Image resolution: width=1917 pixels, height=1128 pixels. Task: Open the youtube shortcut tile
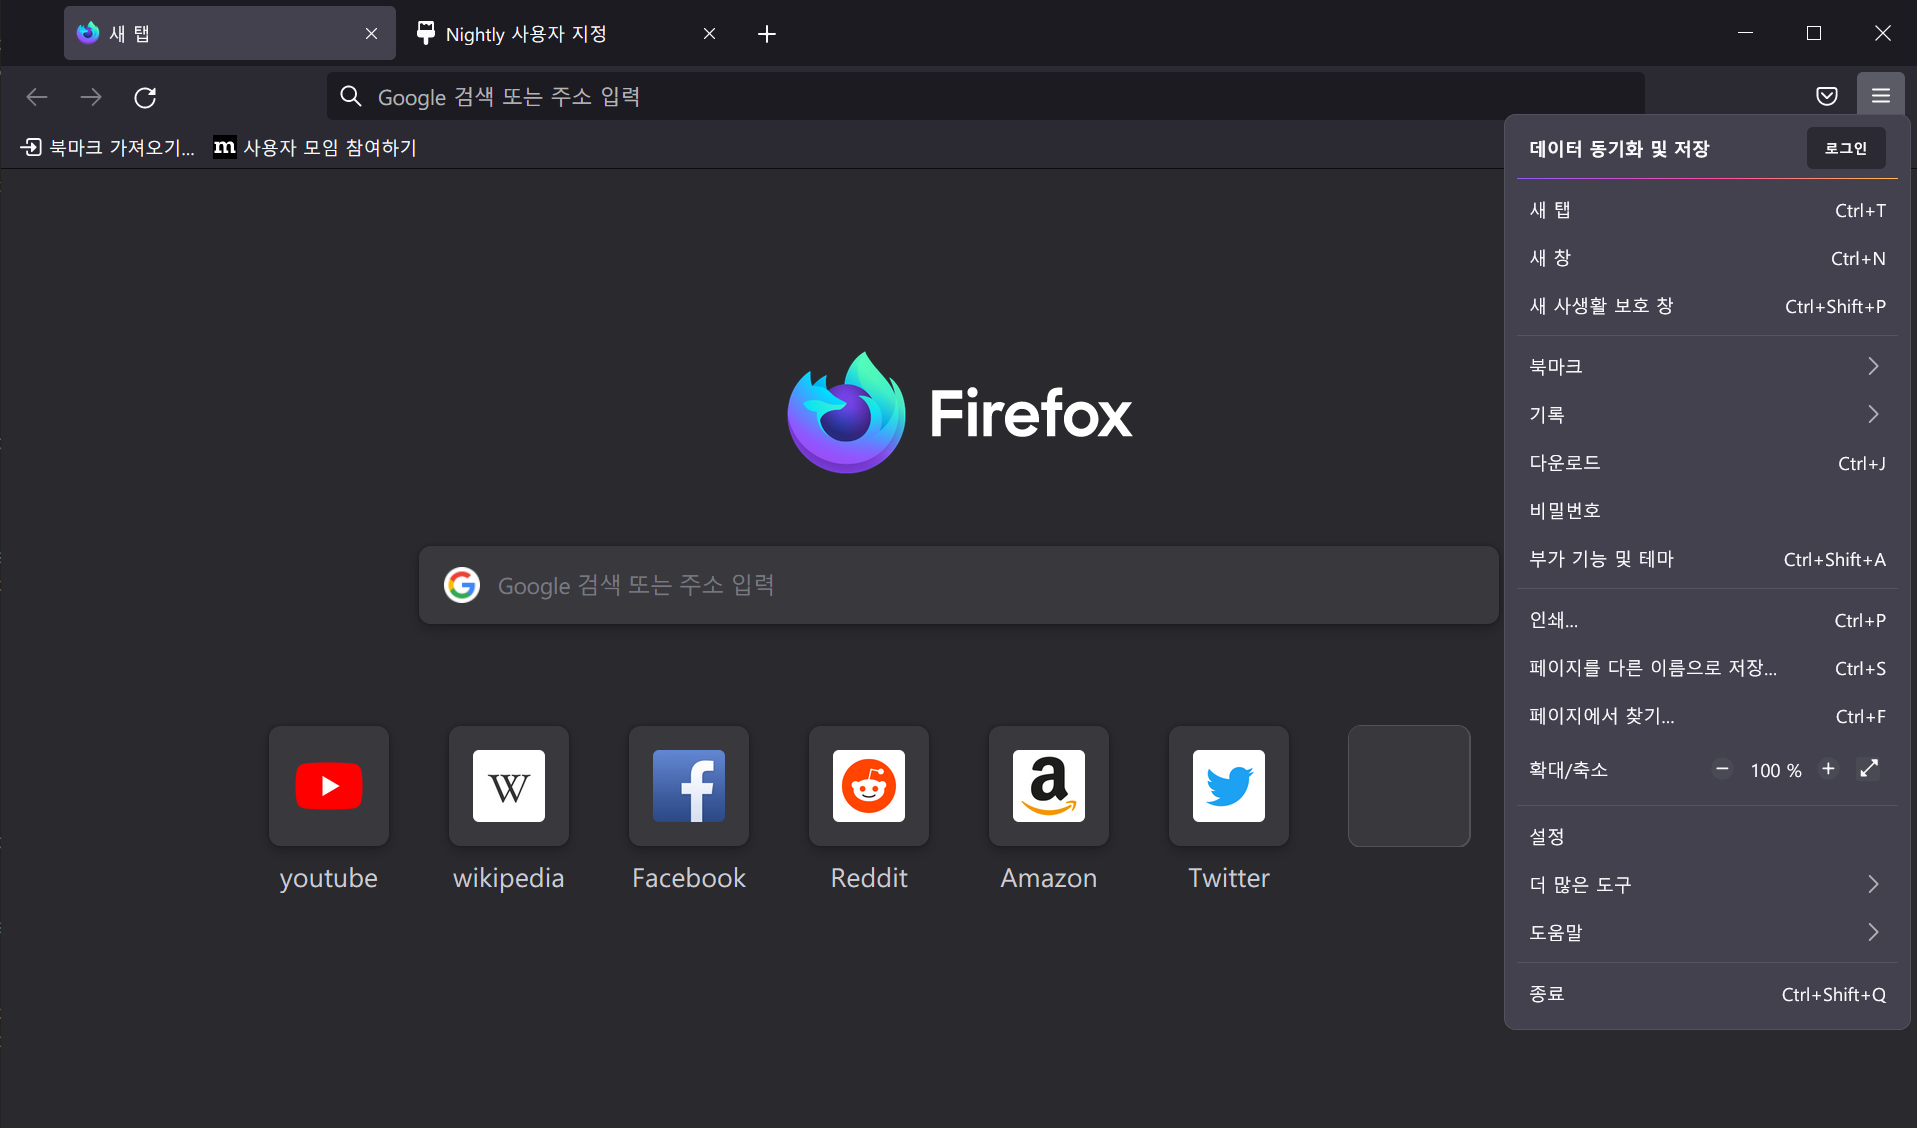(329, 786)
